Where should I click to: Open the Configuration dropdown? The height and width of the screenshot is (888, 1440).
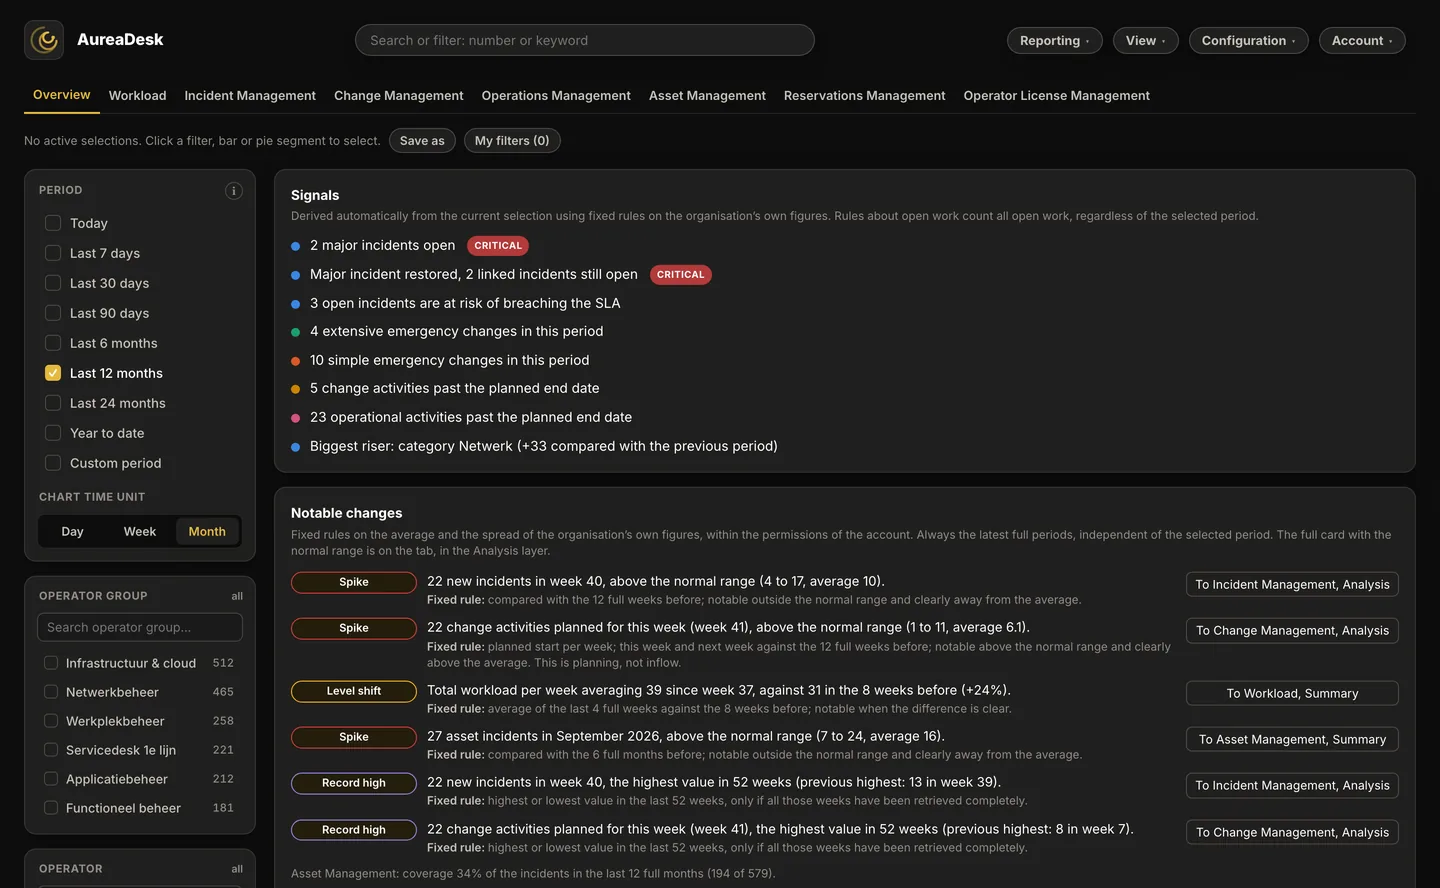pos(1249,40)
